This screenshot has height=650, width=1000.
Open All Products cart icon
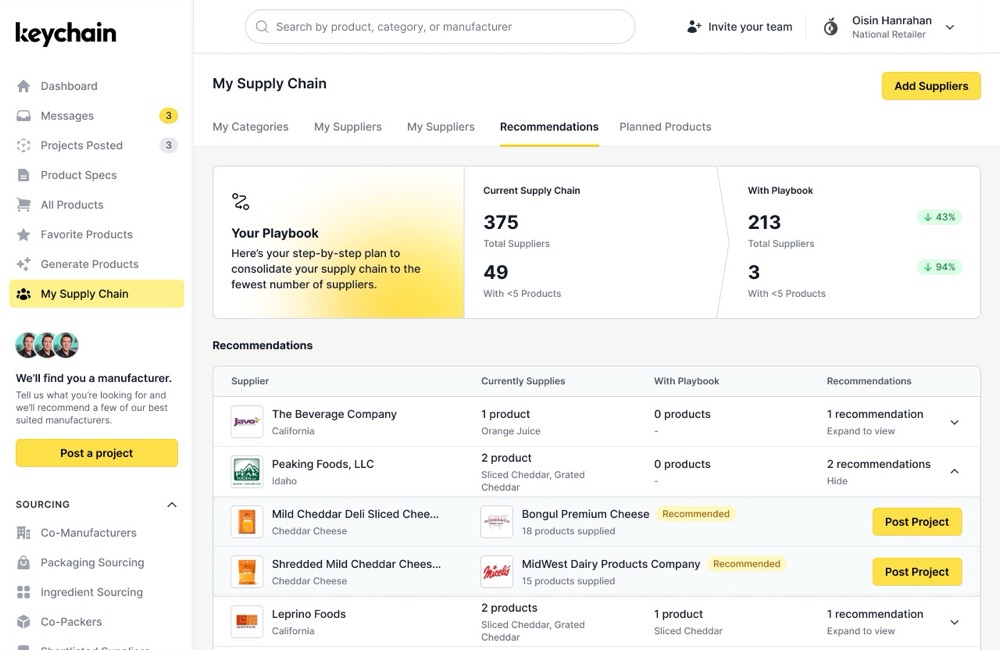click(24, 205)
